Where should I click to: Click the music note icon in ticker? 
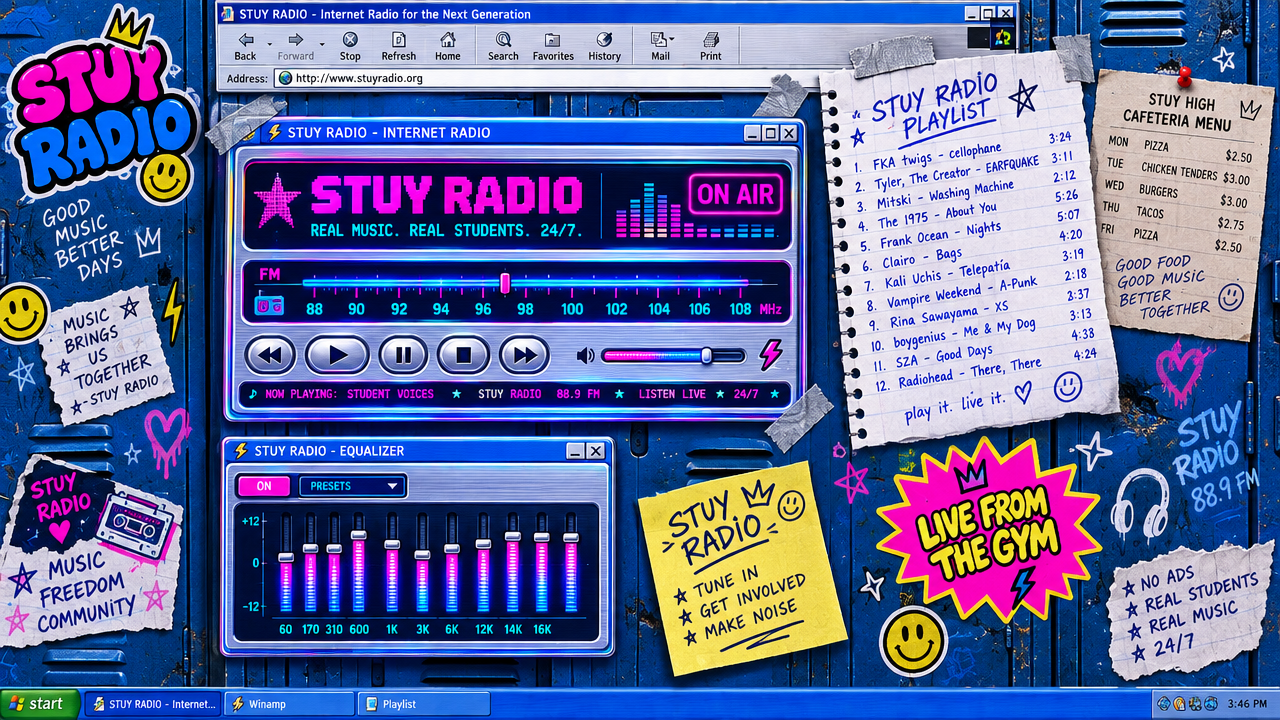click(253, 394)
